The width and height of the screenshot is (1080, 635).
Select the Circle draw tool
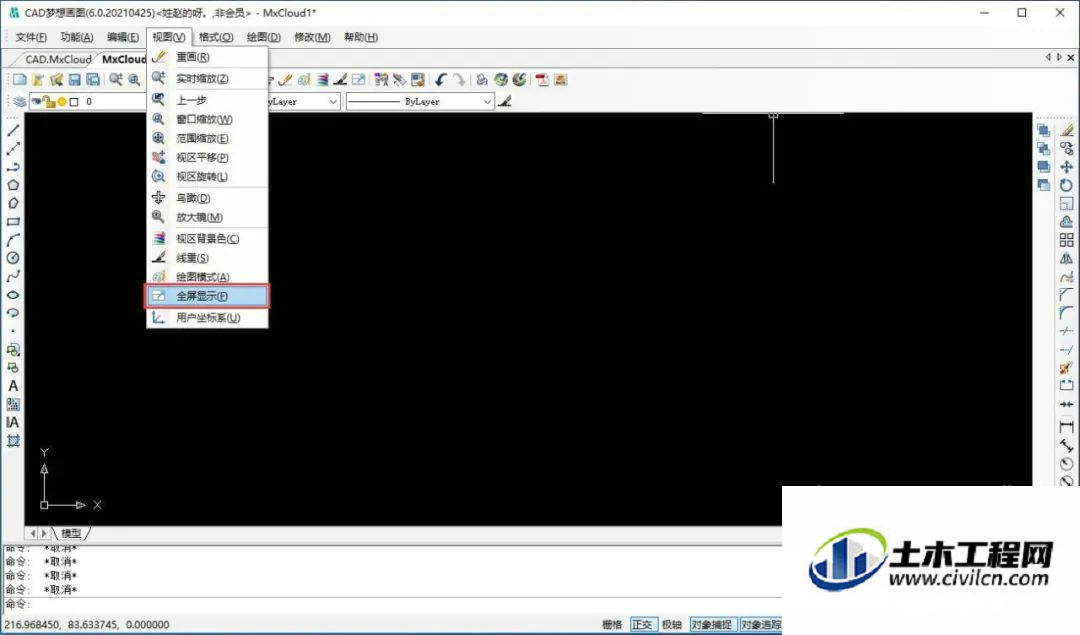(13, 258)
